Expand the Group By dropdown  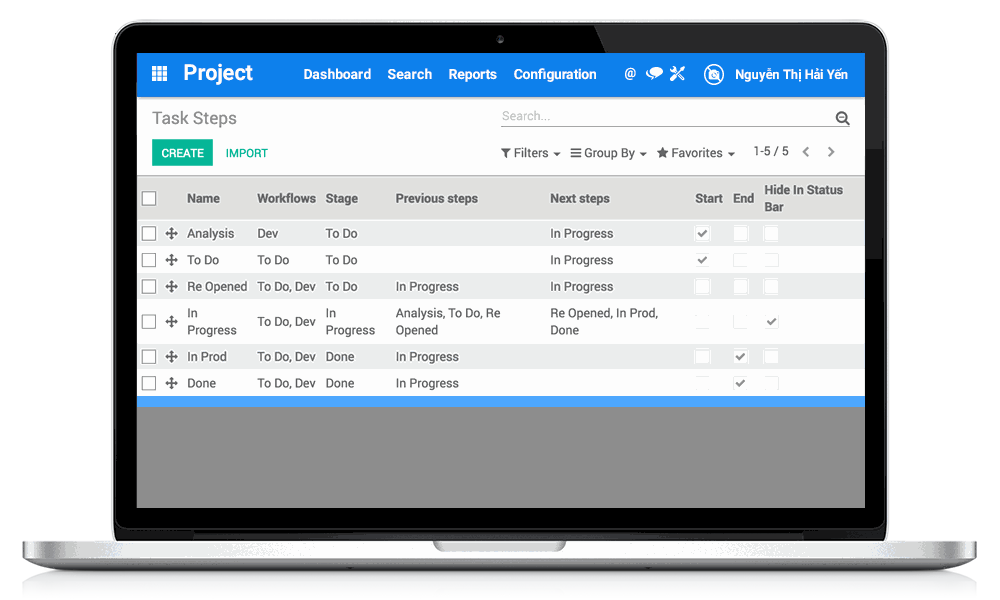[607, 152]
